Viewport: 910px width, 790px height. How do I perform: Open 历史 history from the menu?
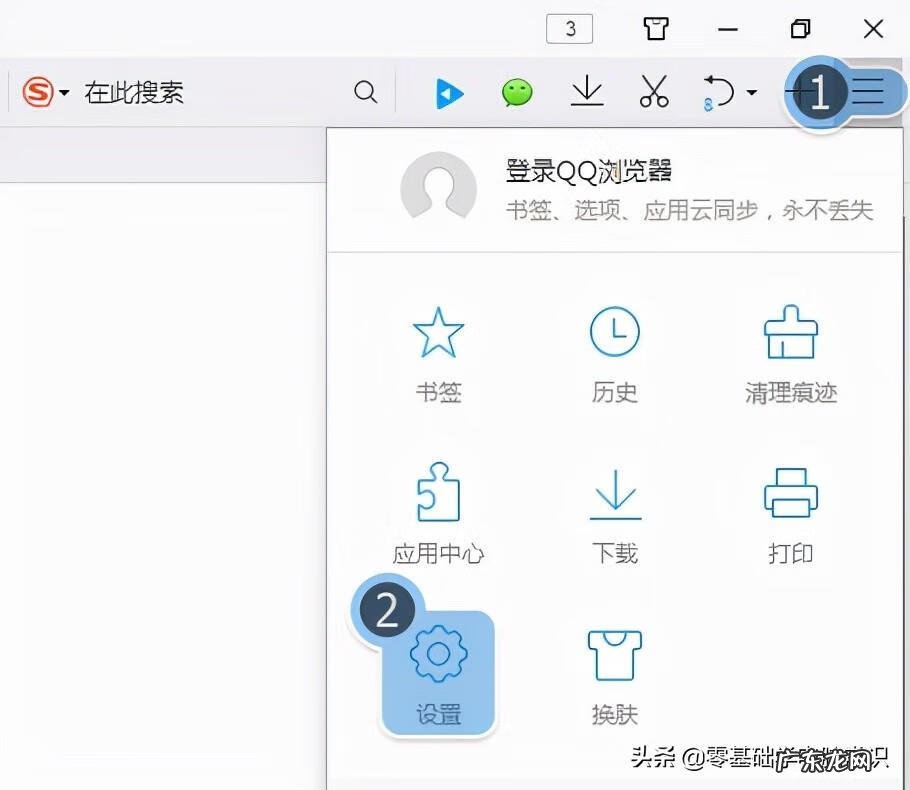pyautogui.click(x=614, y=355)
